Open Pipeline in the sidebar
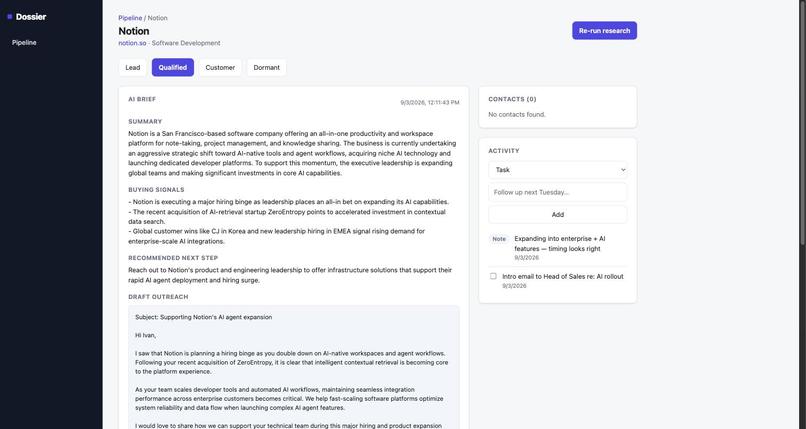The image size is (806, 429). tap(24, 43)
